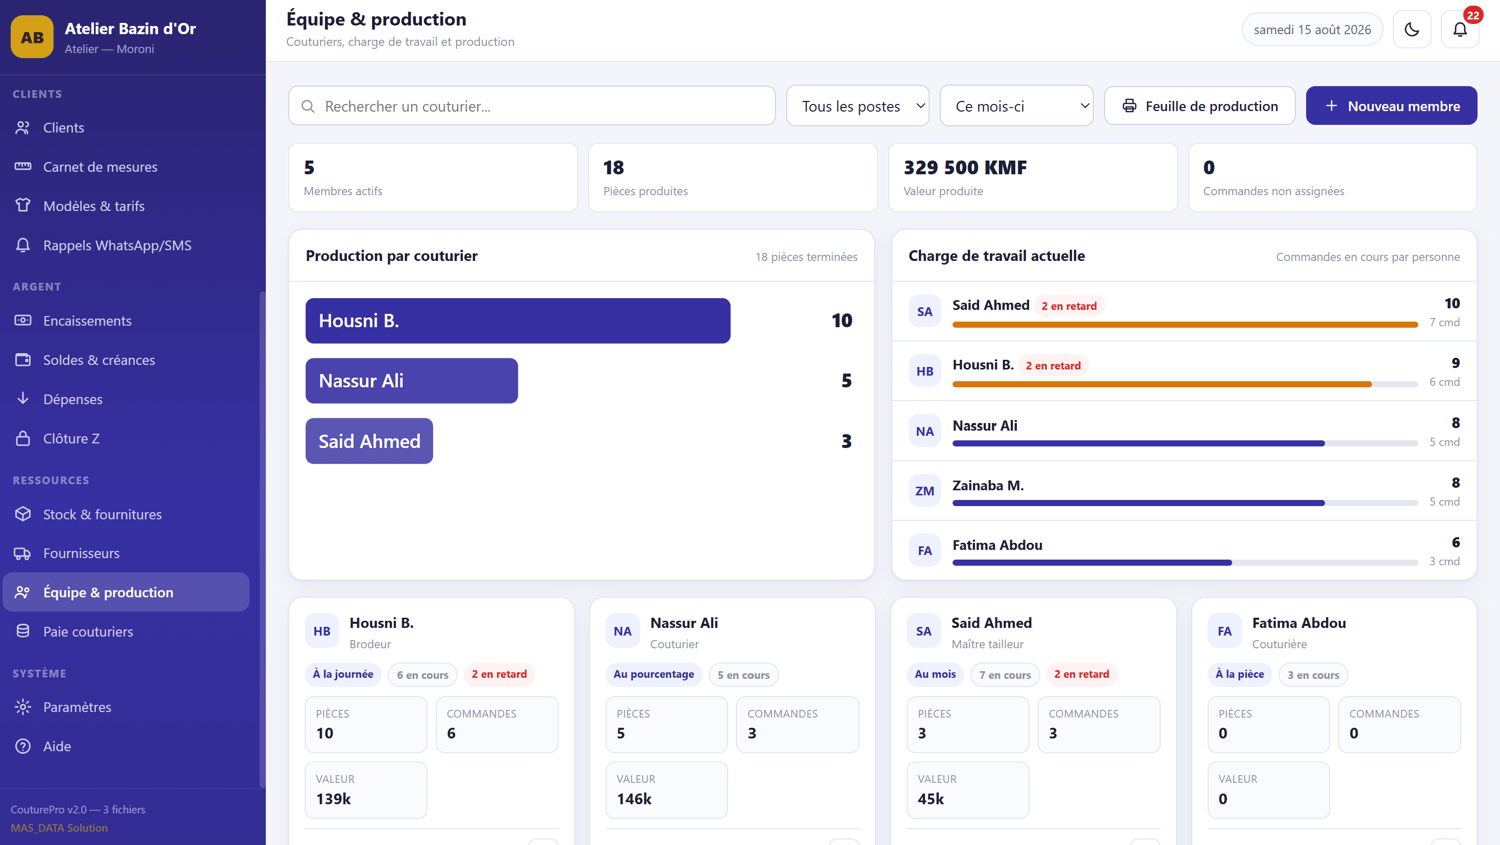
Task: Focus the Rechercher un couturier field
Action: 532,106
